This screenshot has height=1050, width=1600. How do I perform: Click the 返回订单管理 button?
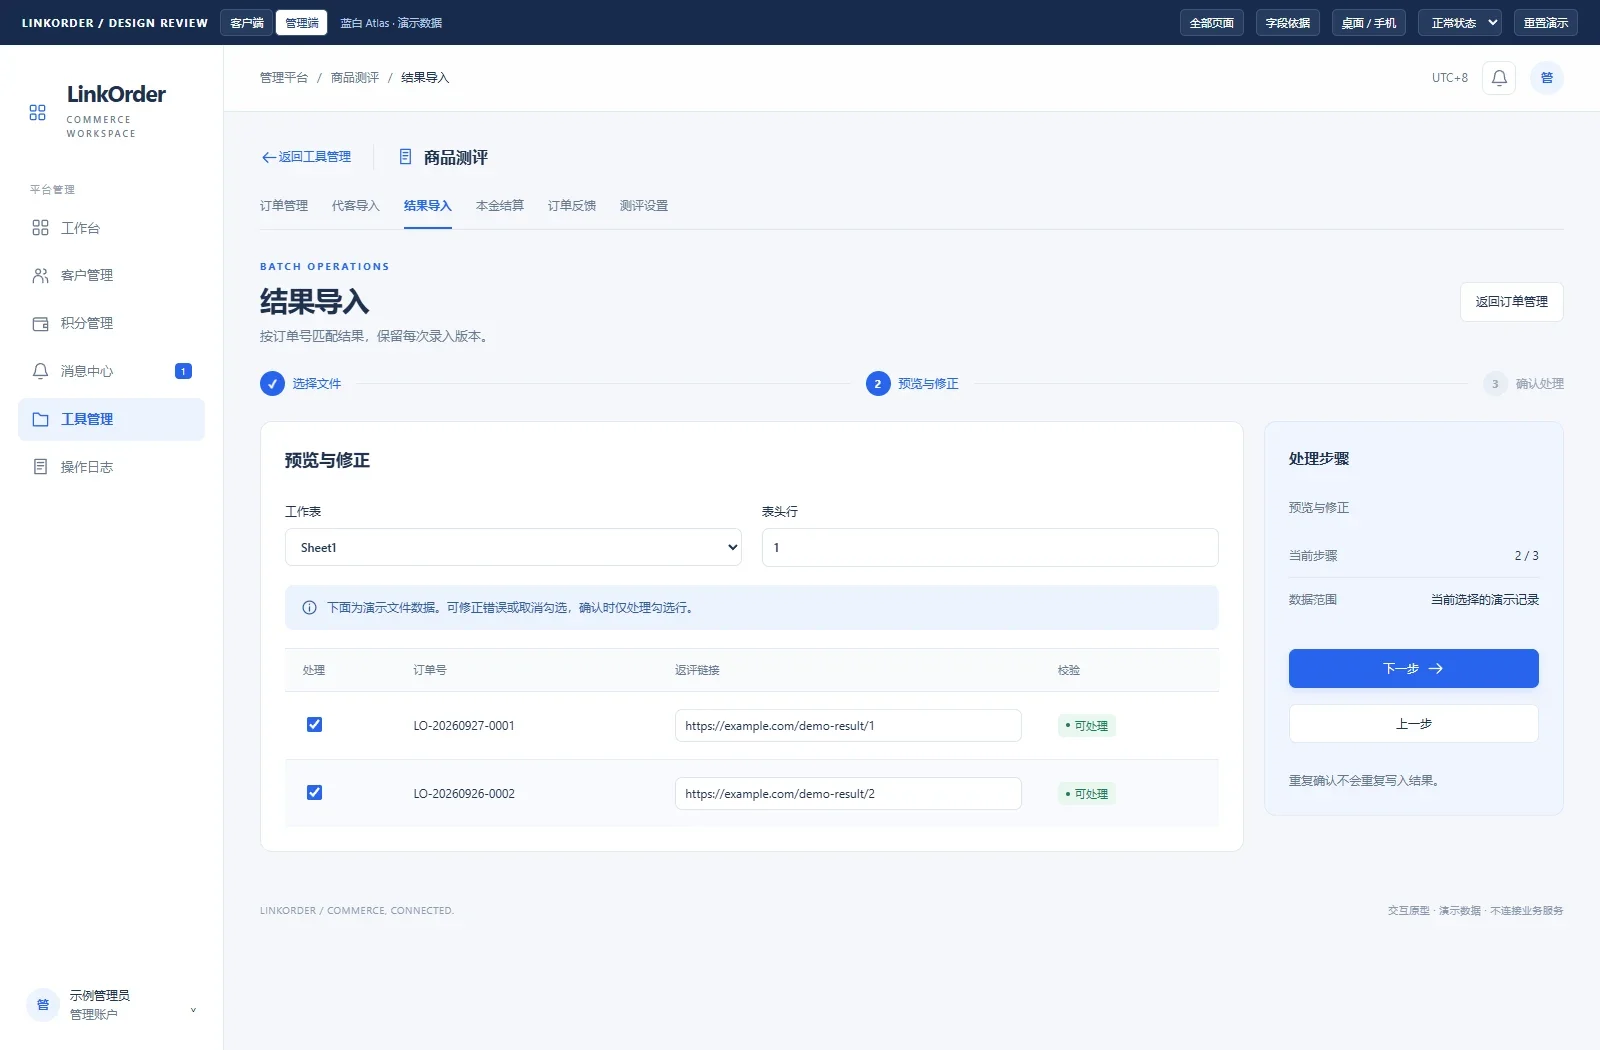tap(1511, 302)
